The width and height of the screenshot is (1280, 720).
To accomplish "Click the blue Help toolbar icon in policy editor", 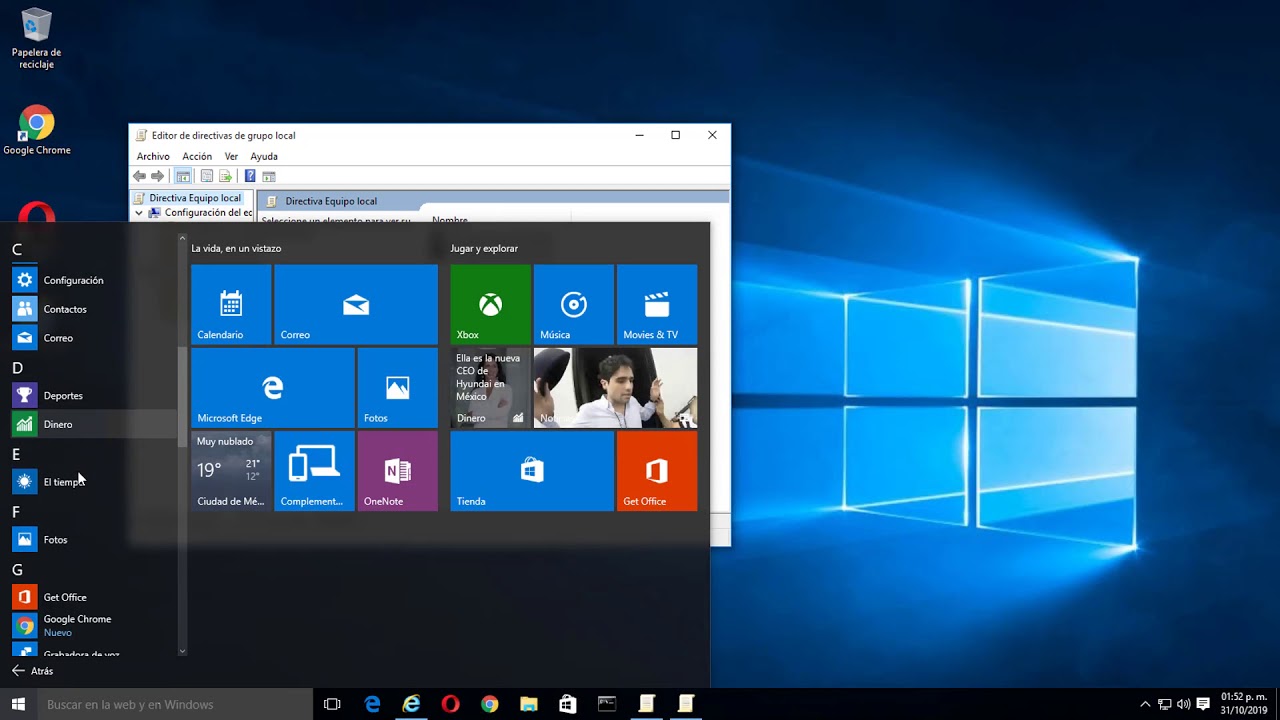I will tap(250, 176).
